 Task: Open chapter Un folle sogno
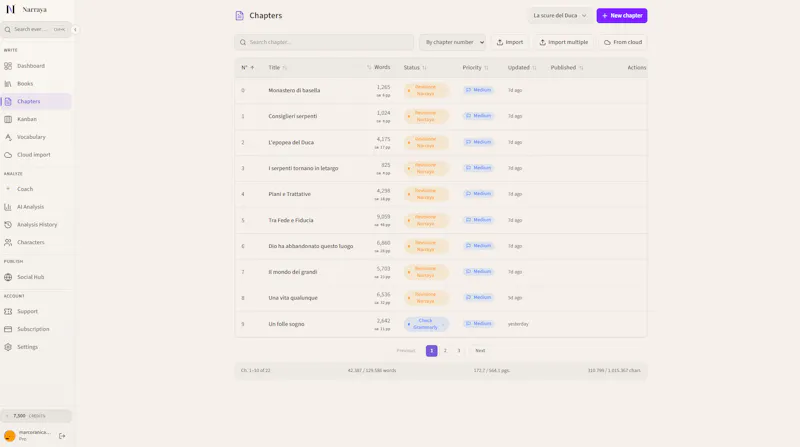click(286, 324)
